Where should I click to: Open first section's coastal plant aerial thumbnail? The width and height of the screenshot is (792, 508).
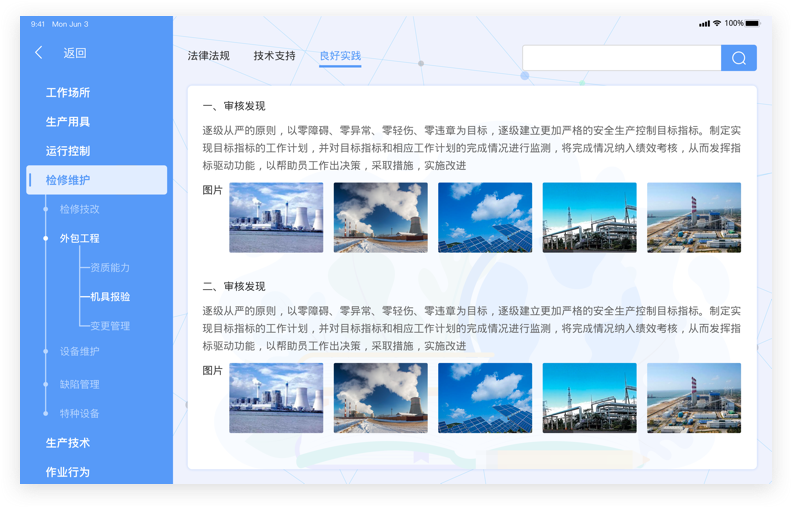pos(694,218)
